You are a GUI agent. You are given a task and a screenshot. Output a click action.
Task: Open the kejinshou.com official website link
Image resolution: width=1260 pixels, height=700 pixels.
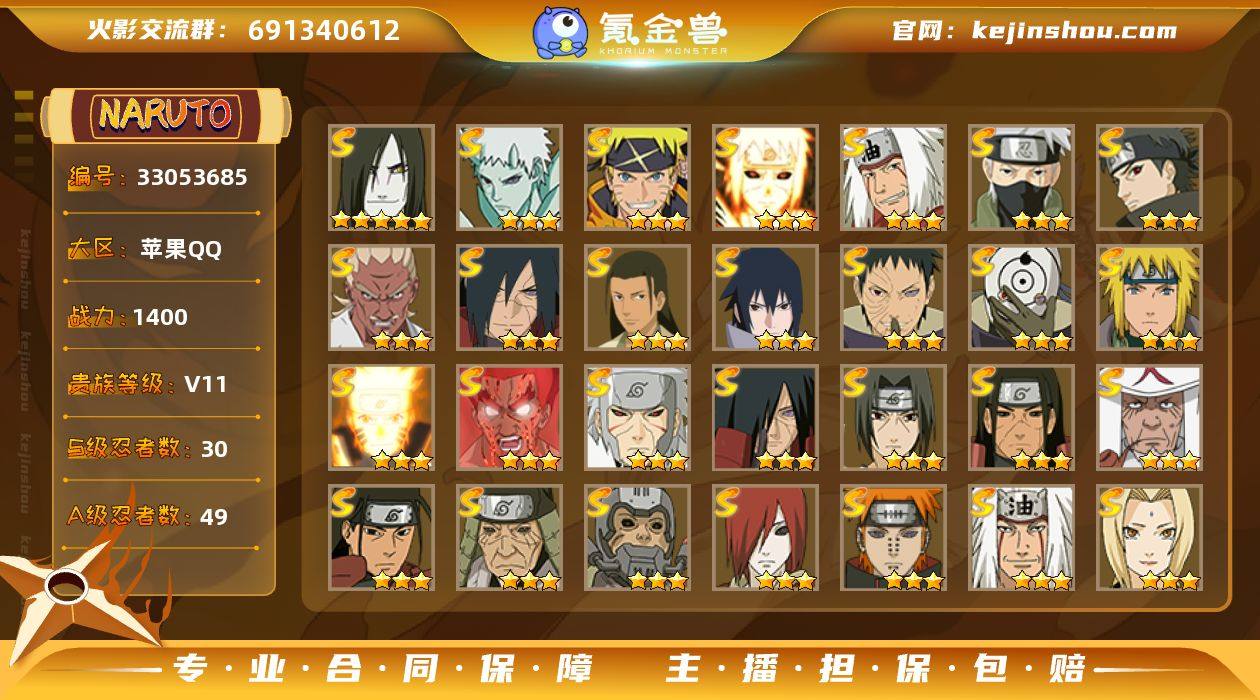(1074, 30)
